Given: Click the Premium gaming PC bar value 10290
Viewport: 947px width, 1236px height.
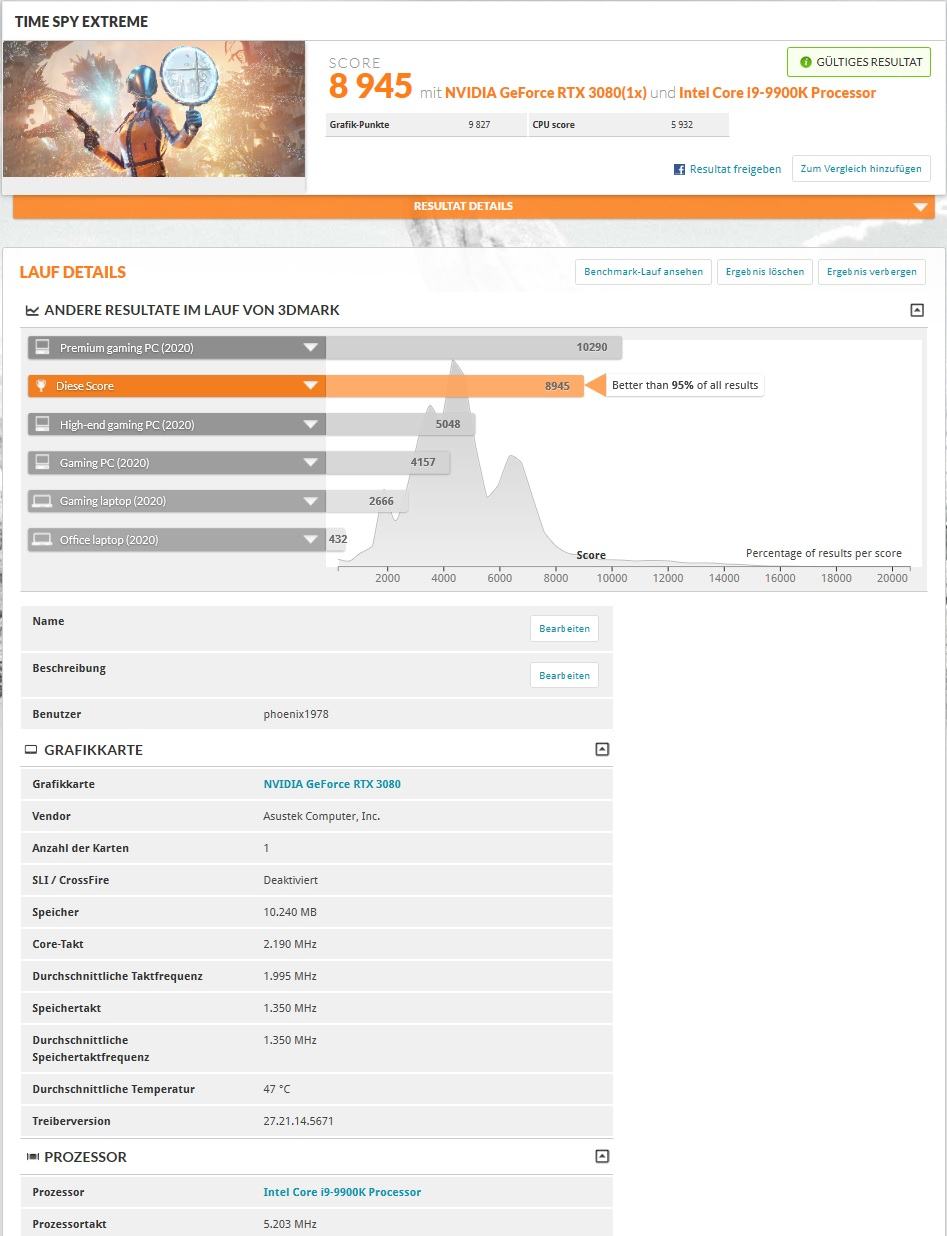Looking at the screenshot, I should [592, 348].
